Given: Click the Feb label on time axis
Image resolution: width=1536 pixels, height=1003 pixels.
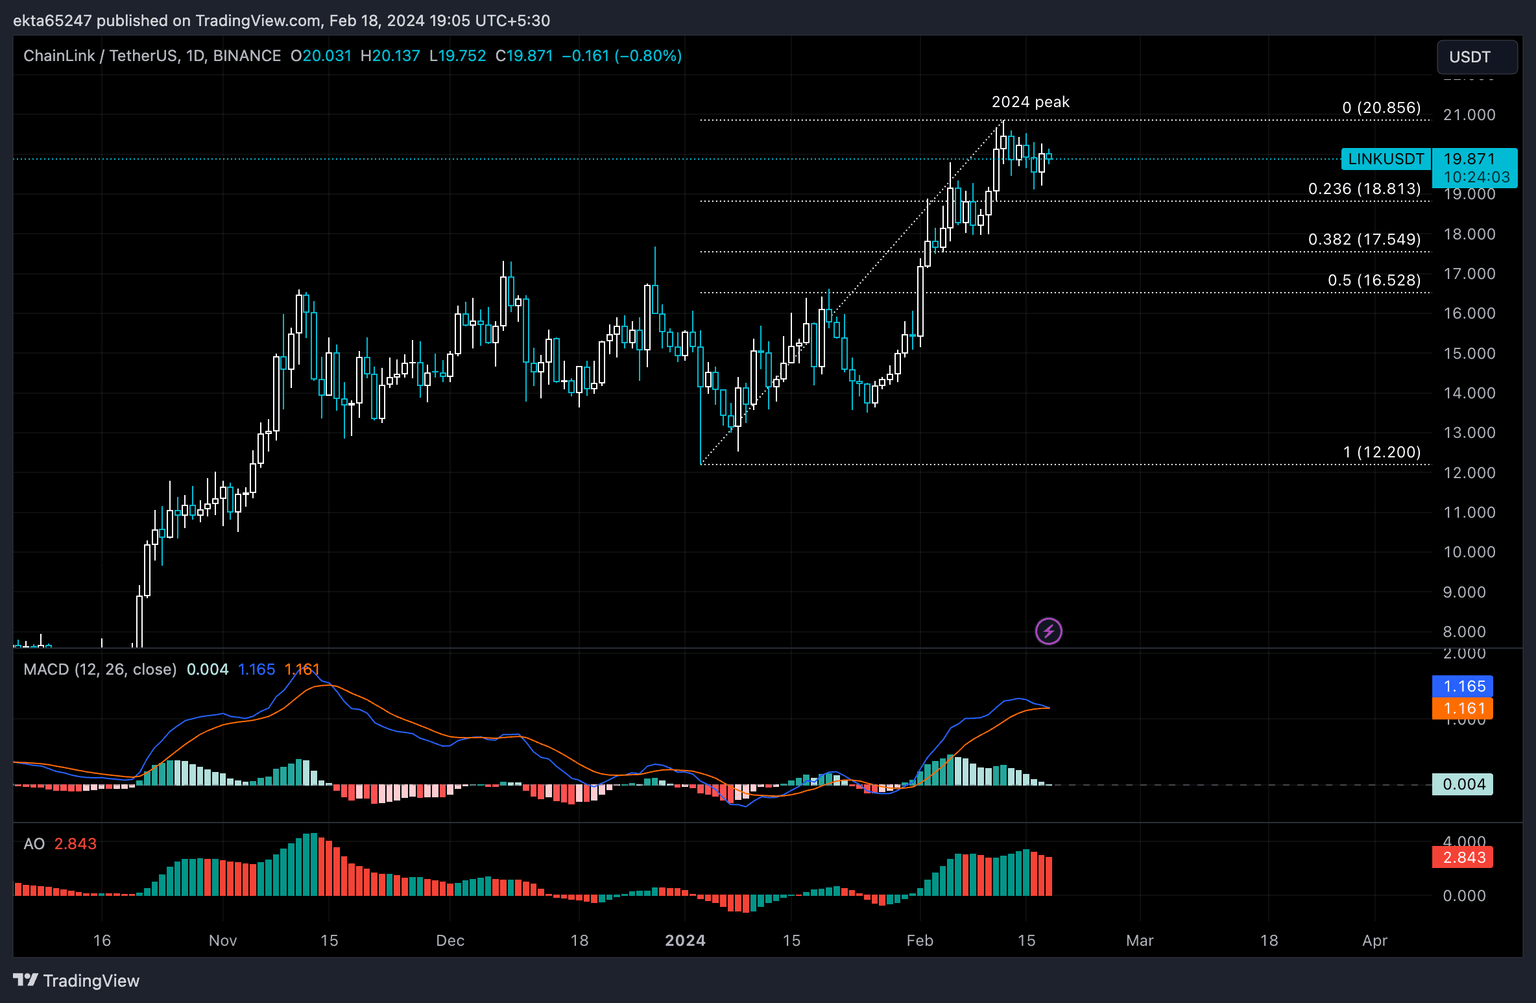Looking at the screenshot, I should coord(919,940).
